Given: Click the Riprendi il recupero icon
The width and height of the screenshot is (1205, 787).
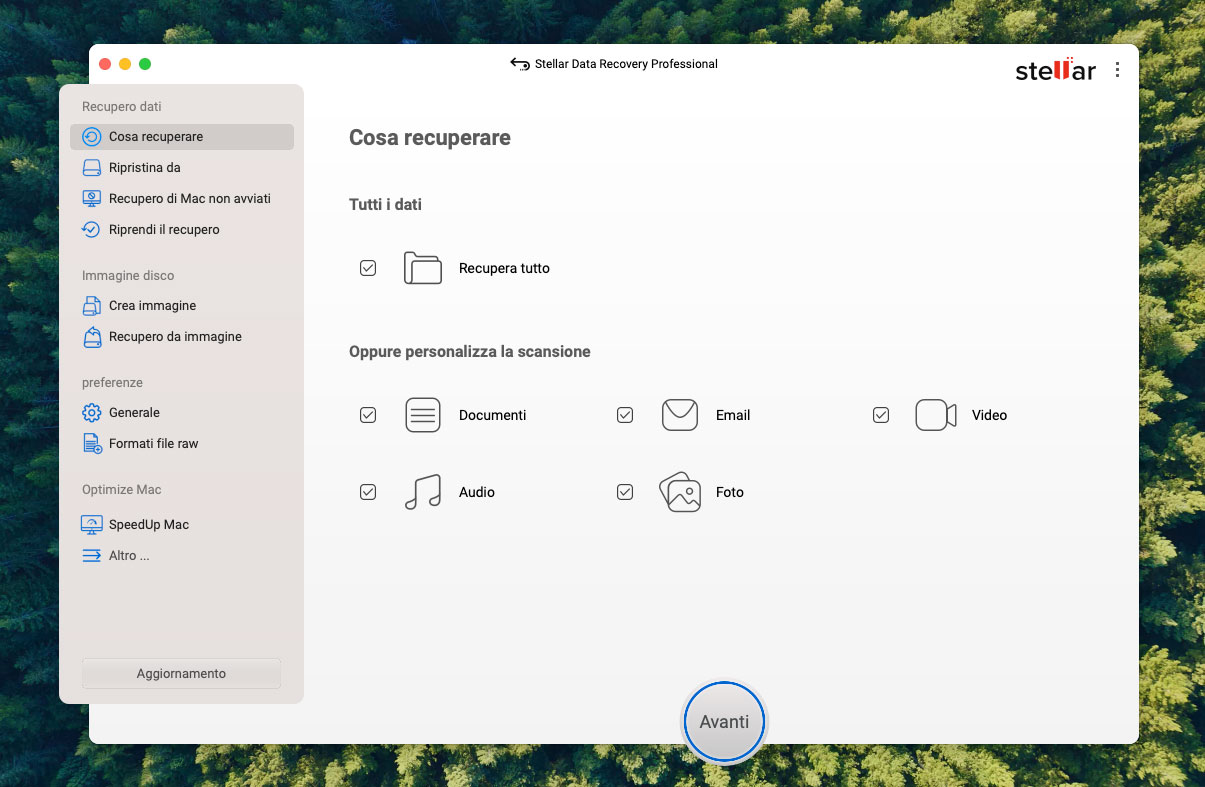Looking at the screenshot, I should [x=92, y=230].
